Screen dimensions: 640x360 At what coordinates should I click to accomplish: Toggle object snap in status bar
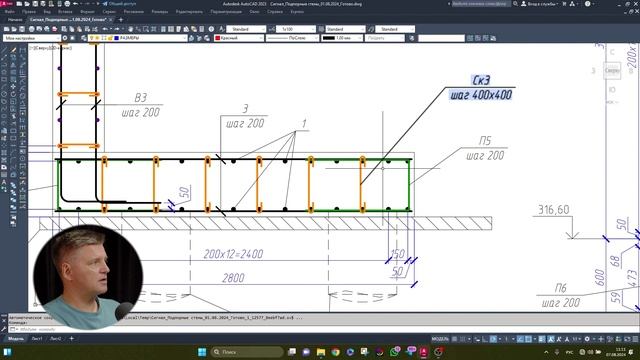click(528, 339)
